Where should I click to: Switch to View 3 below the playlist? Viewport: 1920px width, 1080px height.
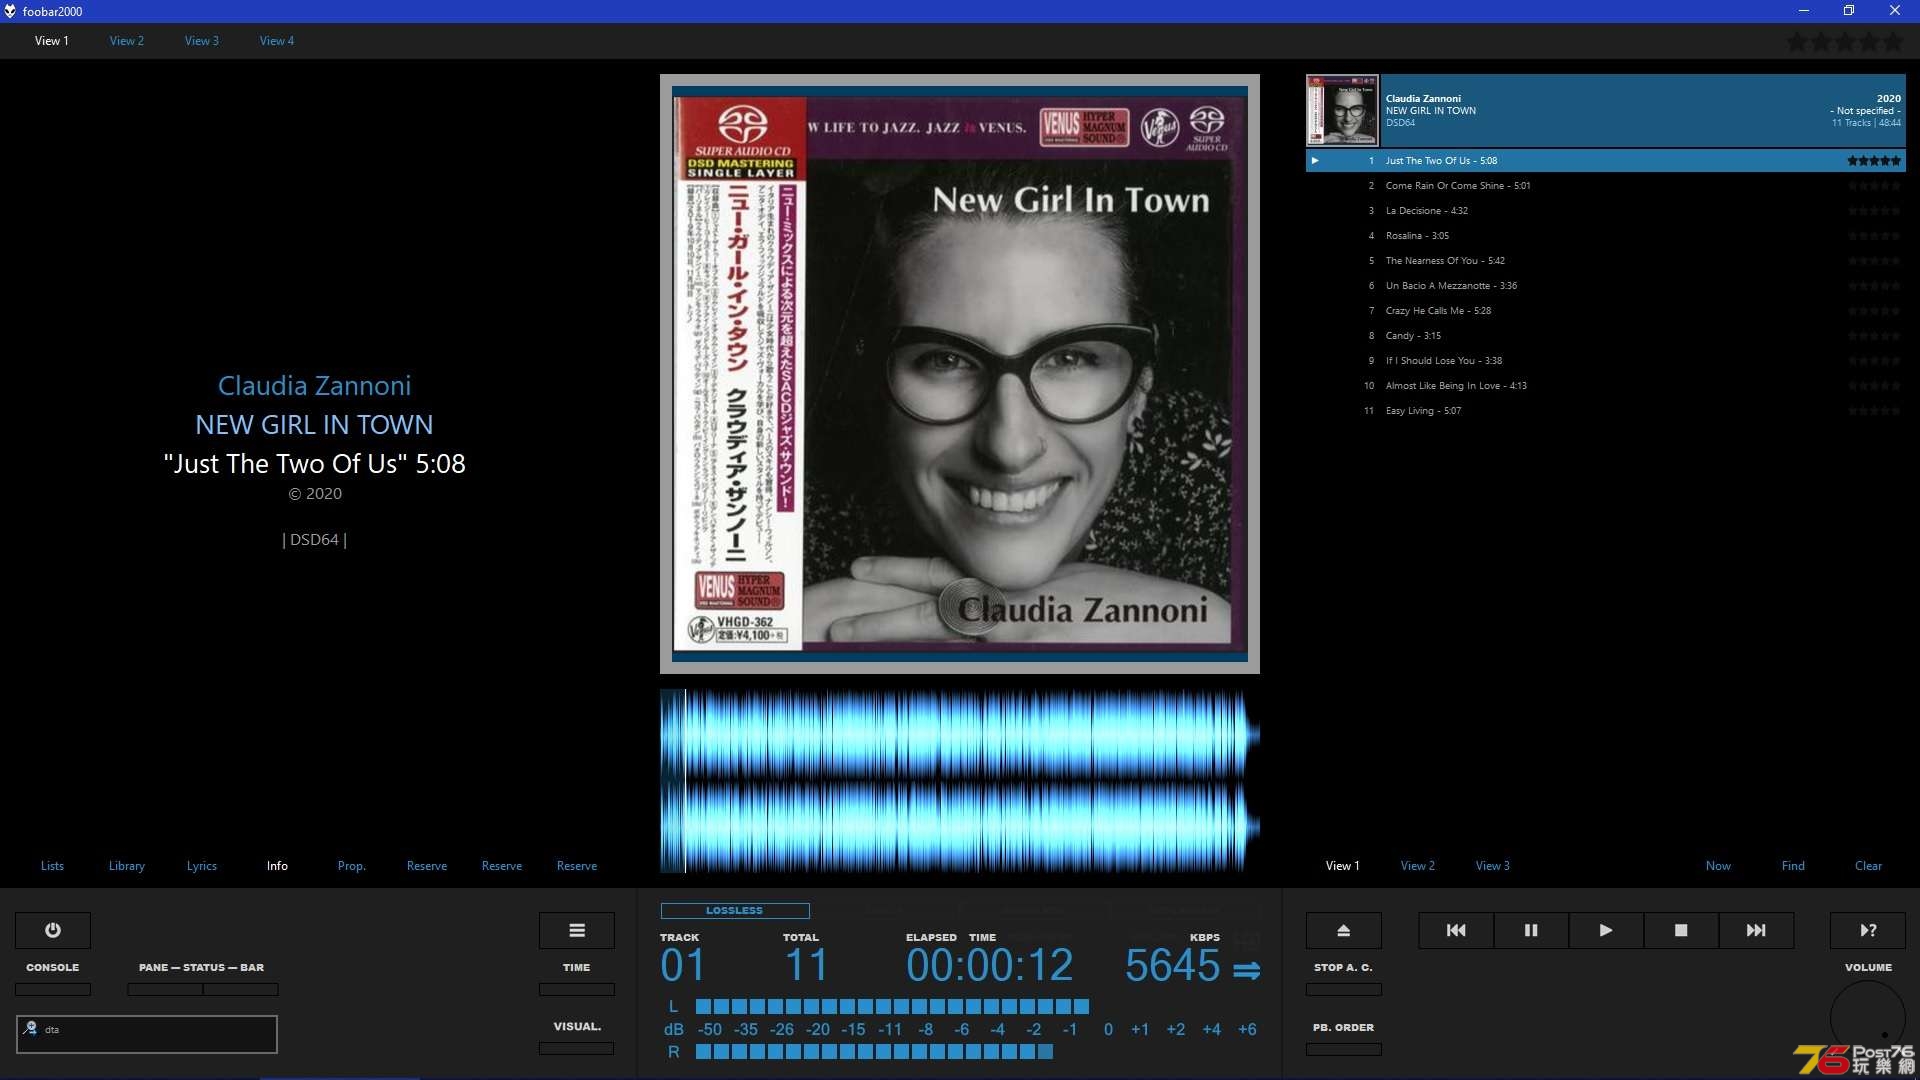[1493, 866]
